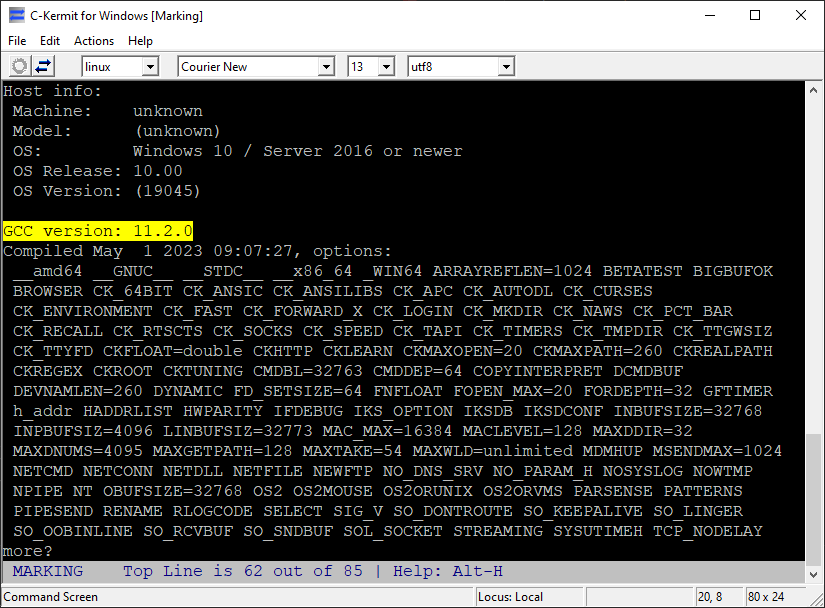The width and height of the screenshot is (825, 608).
Task: Click the 'Model: (unknown)' line
Action: (116, 131)
